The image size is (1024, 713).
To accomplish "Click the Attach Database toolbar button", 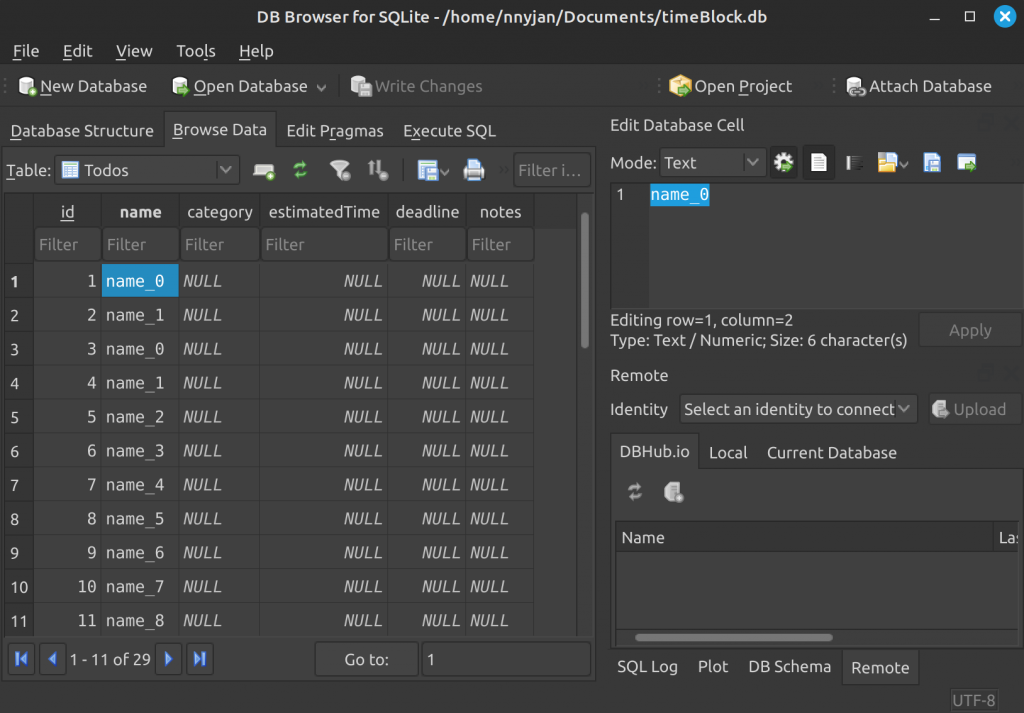I will pos(918,86).
